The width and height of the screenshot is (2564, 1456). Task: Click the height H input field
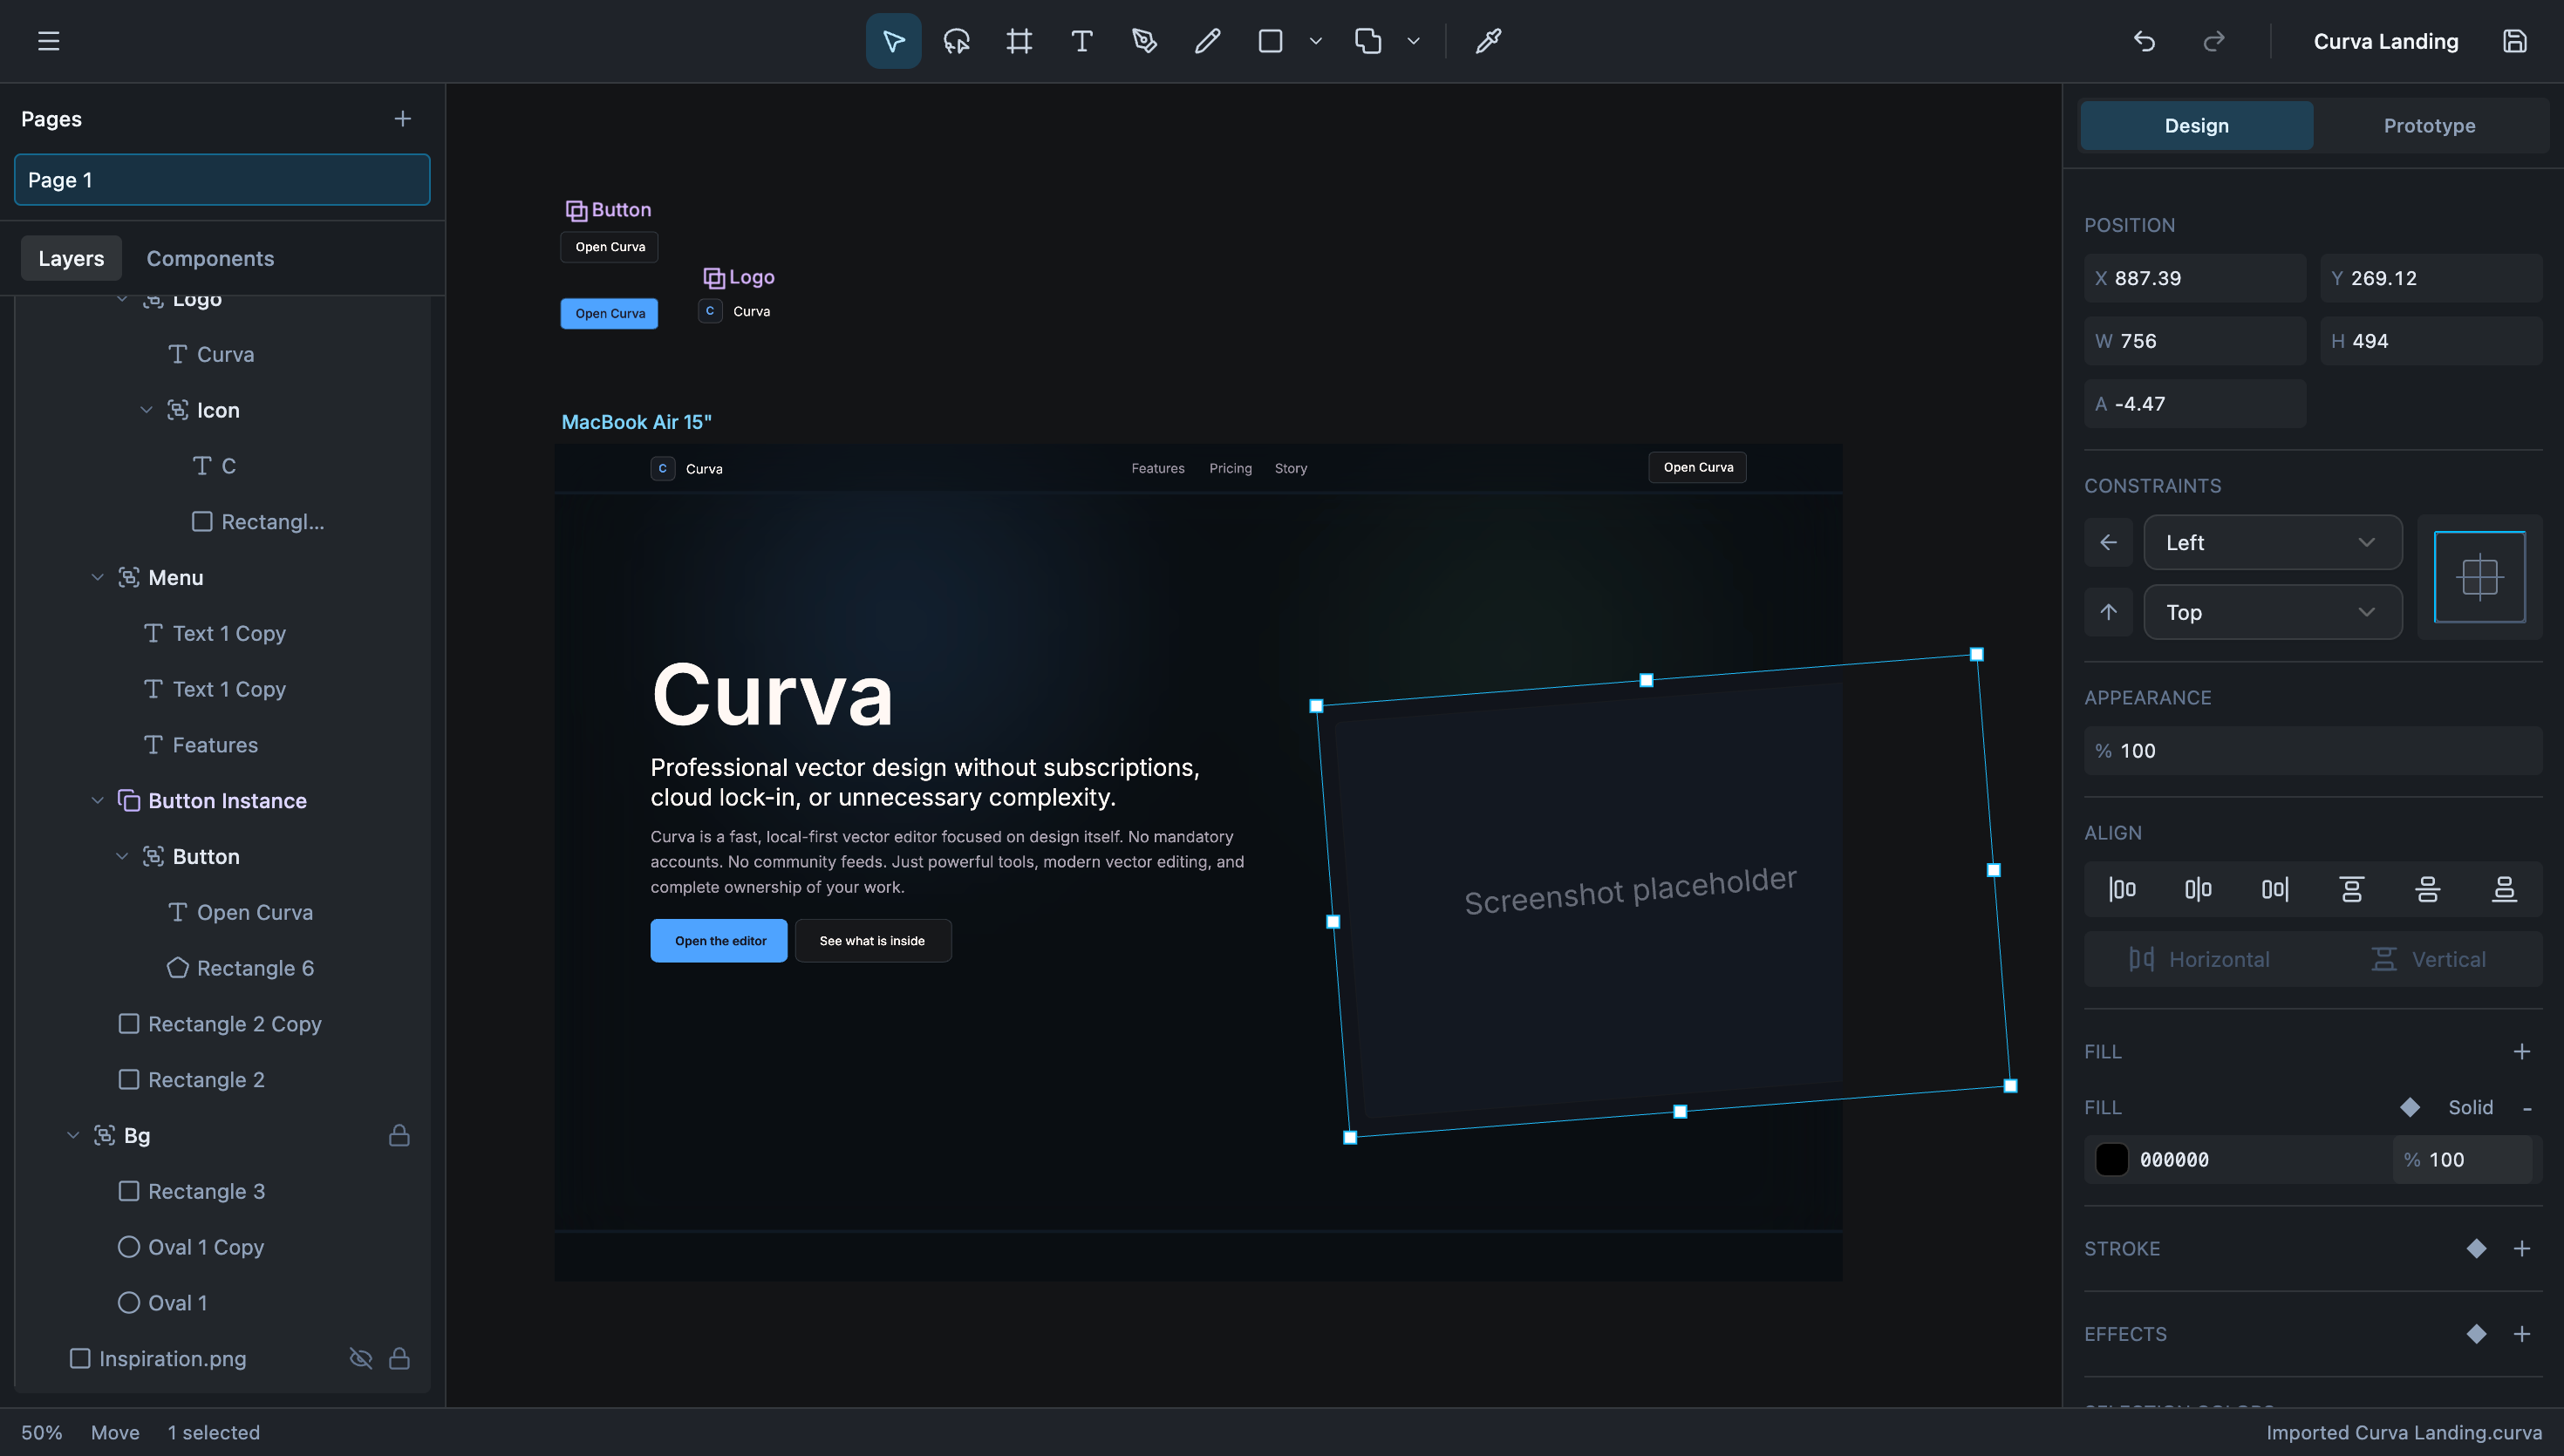[x=2431, y=341]
